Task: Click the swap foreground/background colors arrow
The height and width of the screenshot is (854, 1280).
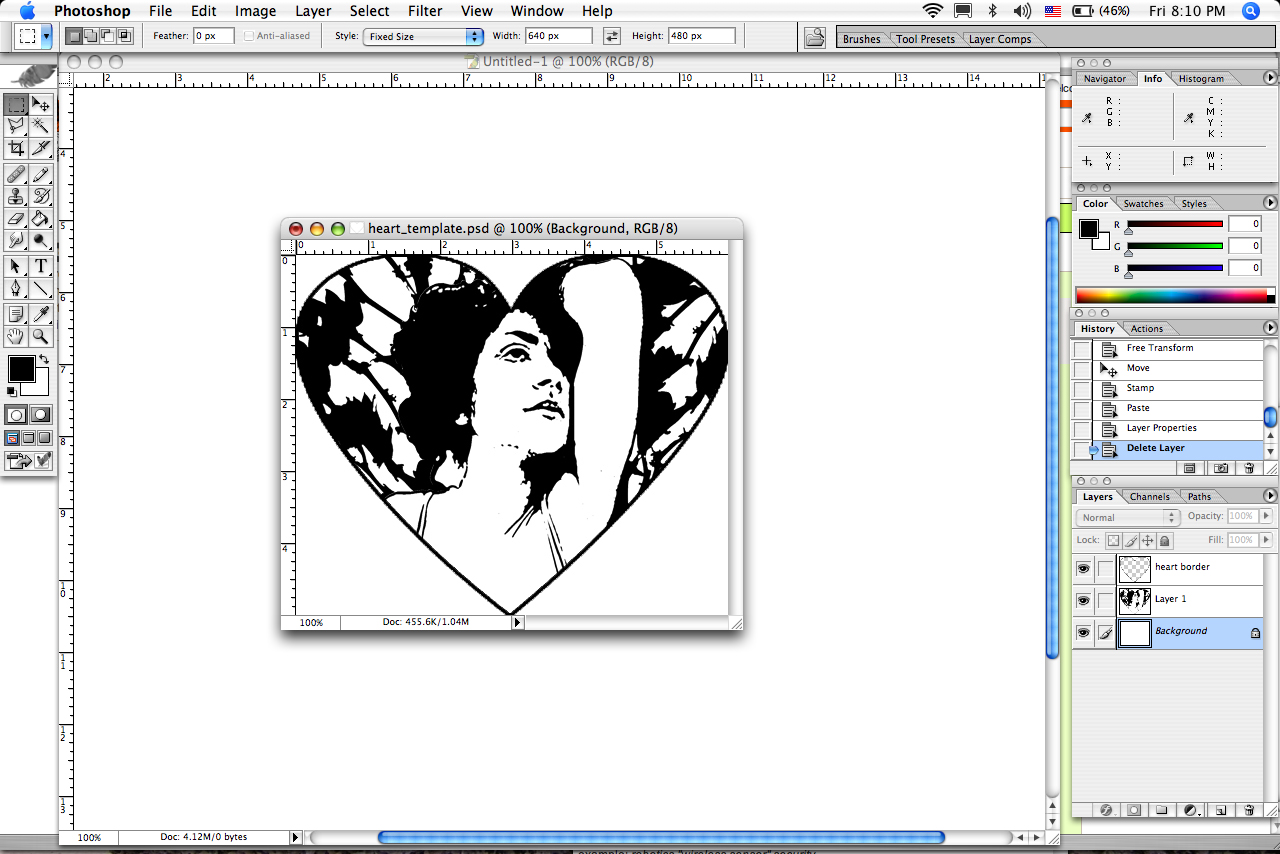Action: click(44, 360)
